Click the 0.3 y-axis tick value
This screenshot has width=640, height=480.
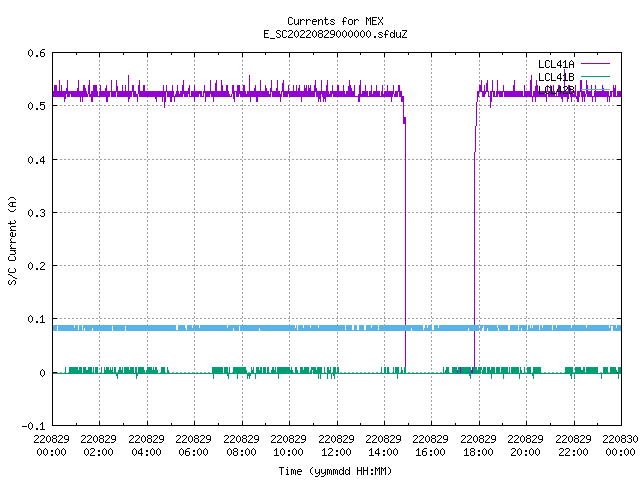point(36,213)
